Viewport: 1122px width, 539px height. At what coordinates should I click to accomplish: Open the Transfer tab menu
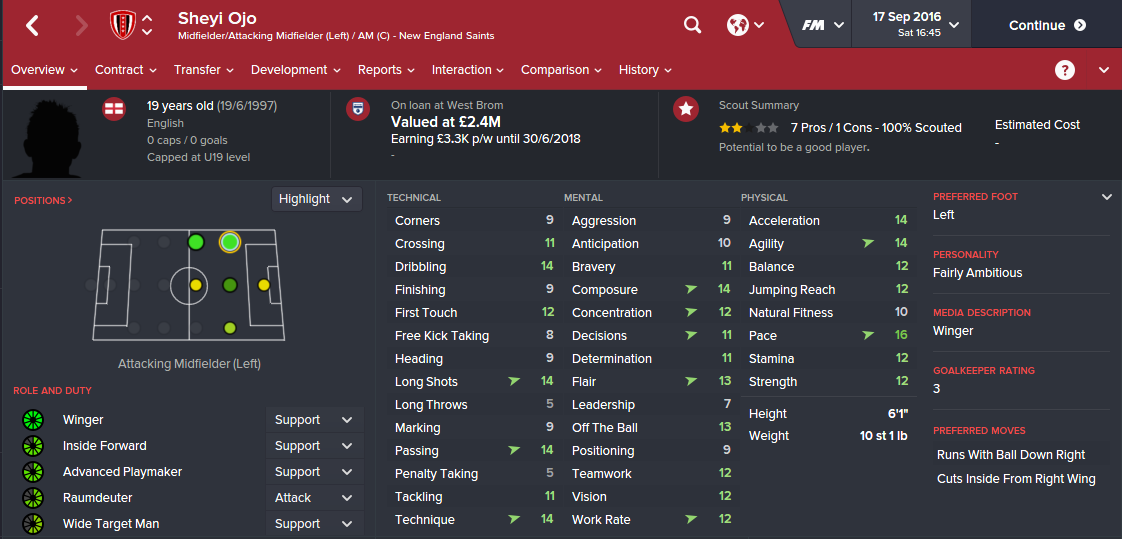pos(203,70)
